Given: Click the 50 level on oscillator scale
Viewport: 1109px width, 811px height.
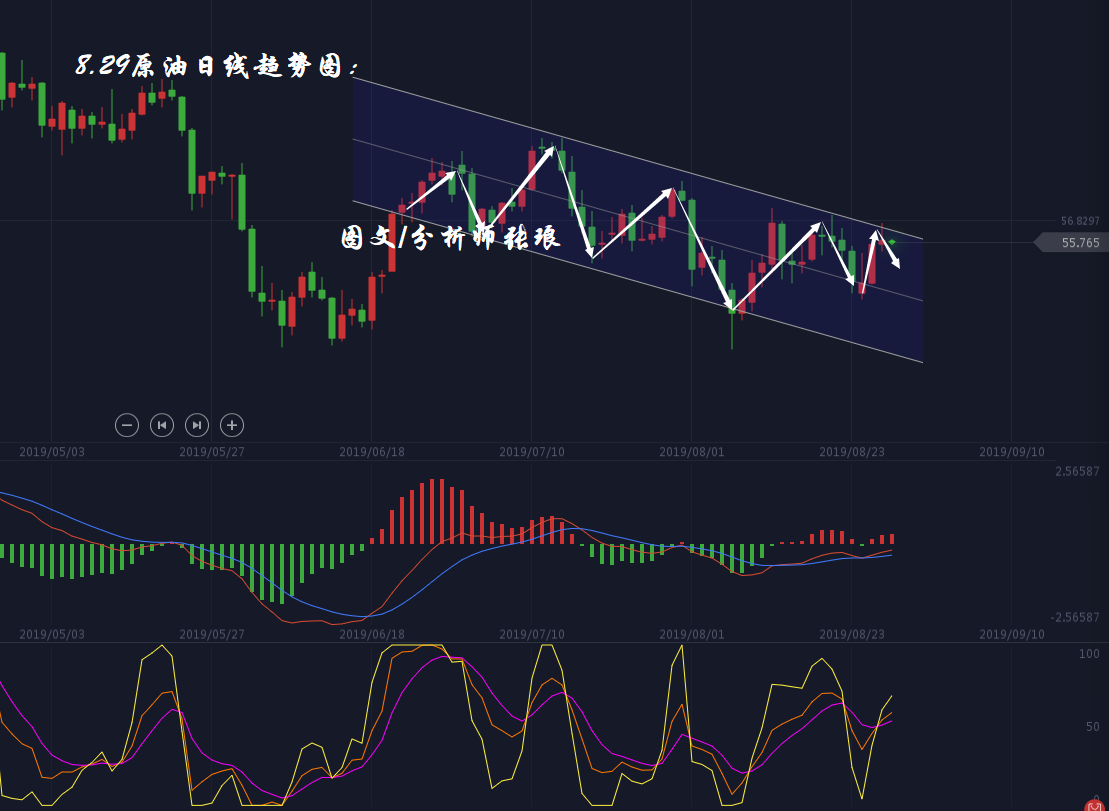Looking at the screenshot, I should 1092,727.
